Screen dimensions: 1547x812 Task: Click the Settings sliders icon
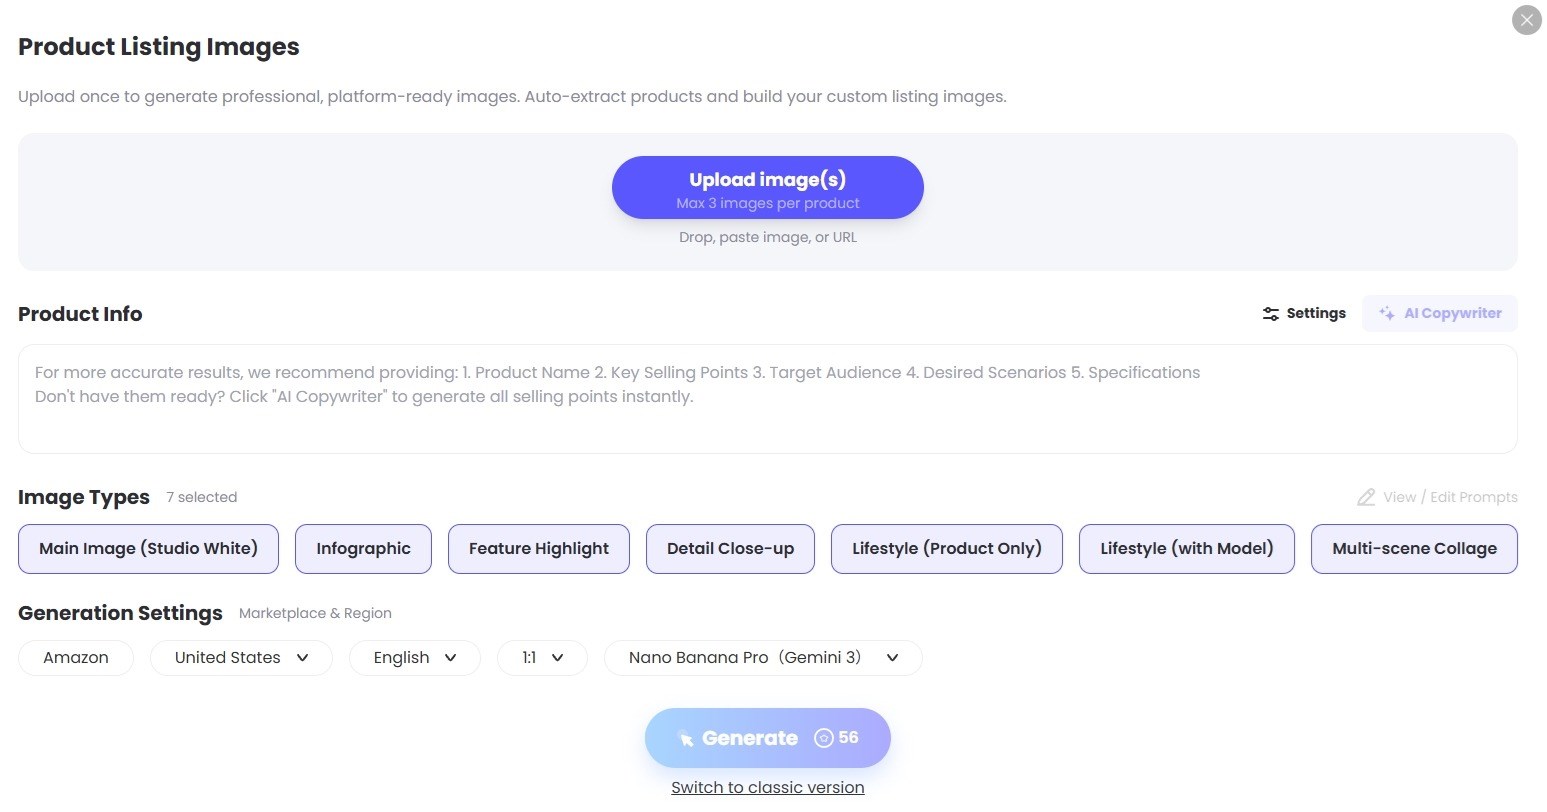point(1271,314)
